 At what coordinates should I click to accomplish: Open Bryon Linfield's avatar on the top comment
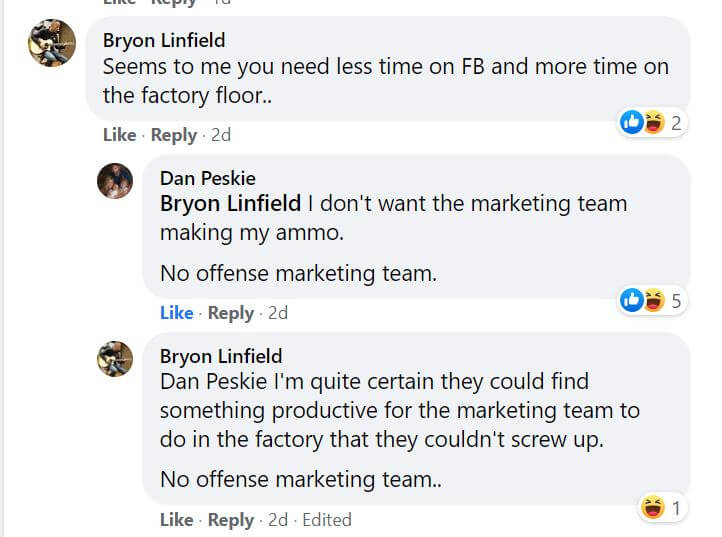tap(52, 43)
